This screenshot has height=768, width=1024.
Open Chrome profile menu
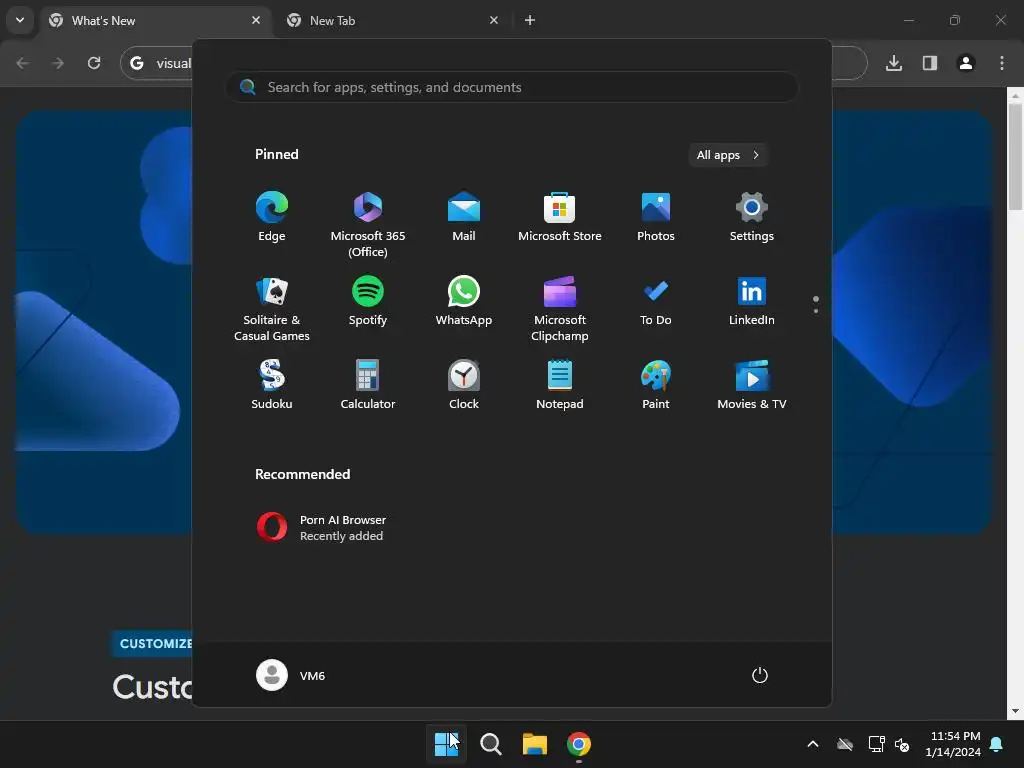pyautogui.click(x=966, y=63)
